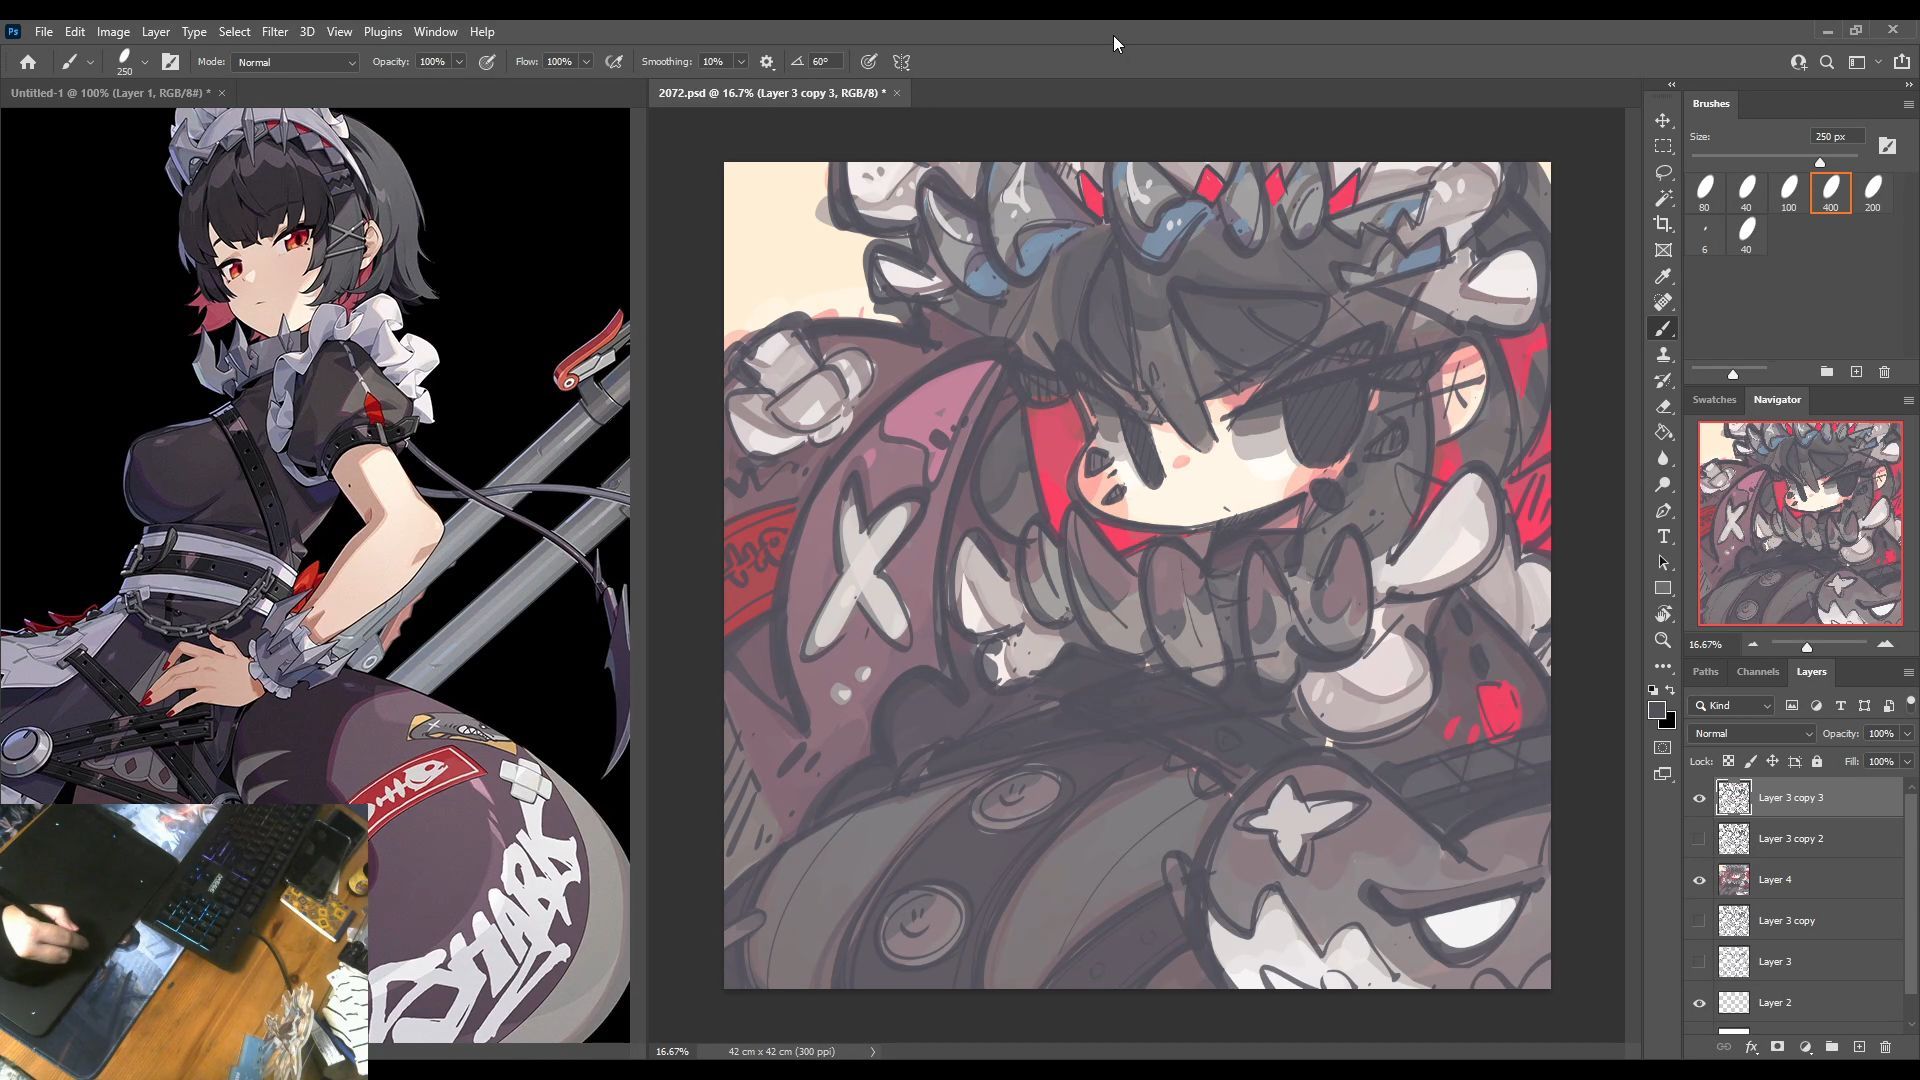Toggle lock all padlock icon
Viewport: 1920px width, 1080px height.
(1817, 762)
